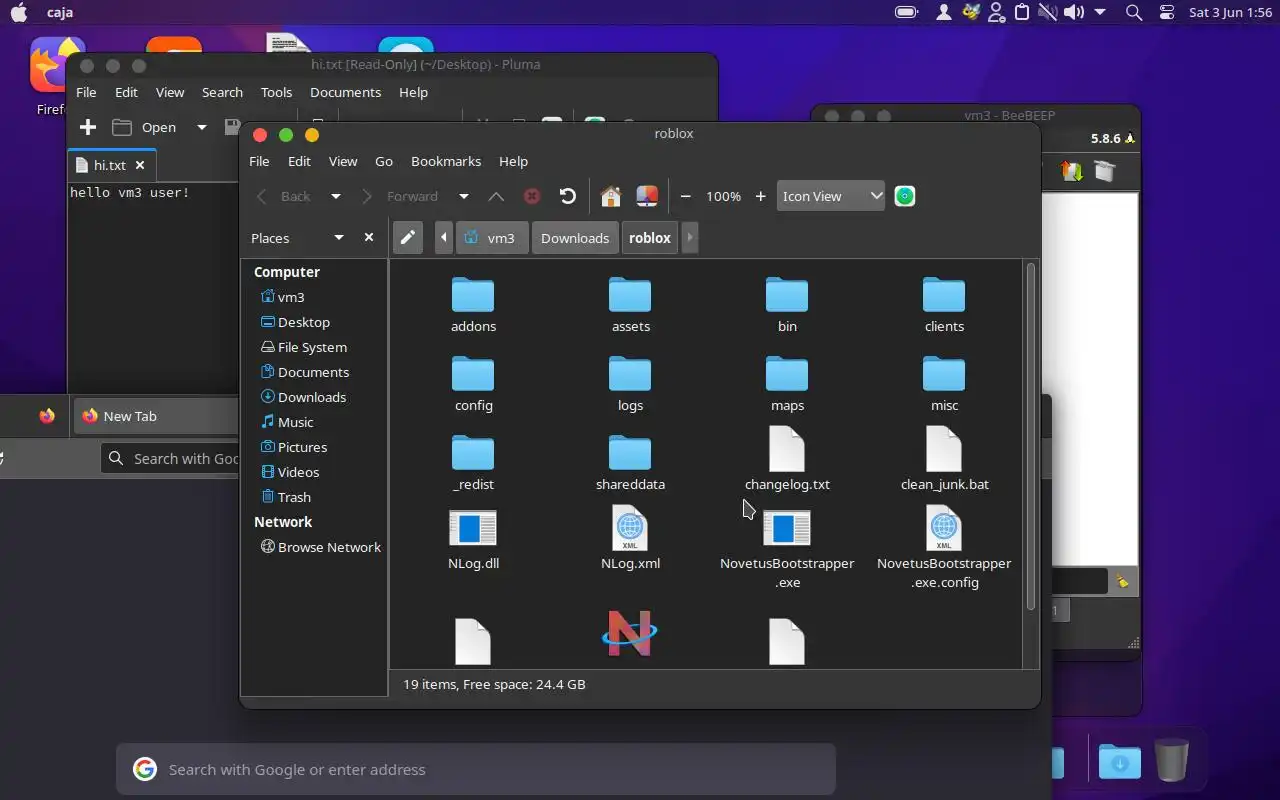
Task: Open the Go menu in Caja
Action: (x=384, y=161)
